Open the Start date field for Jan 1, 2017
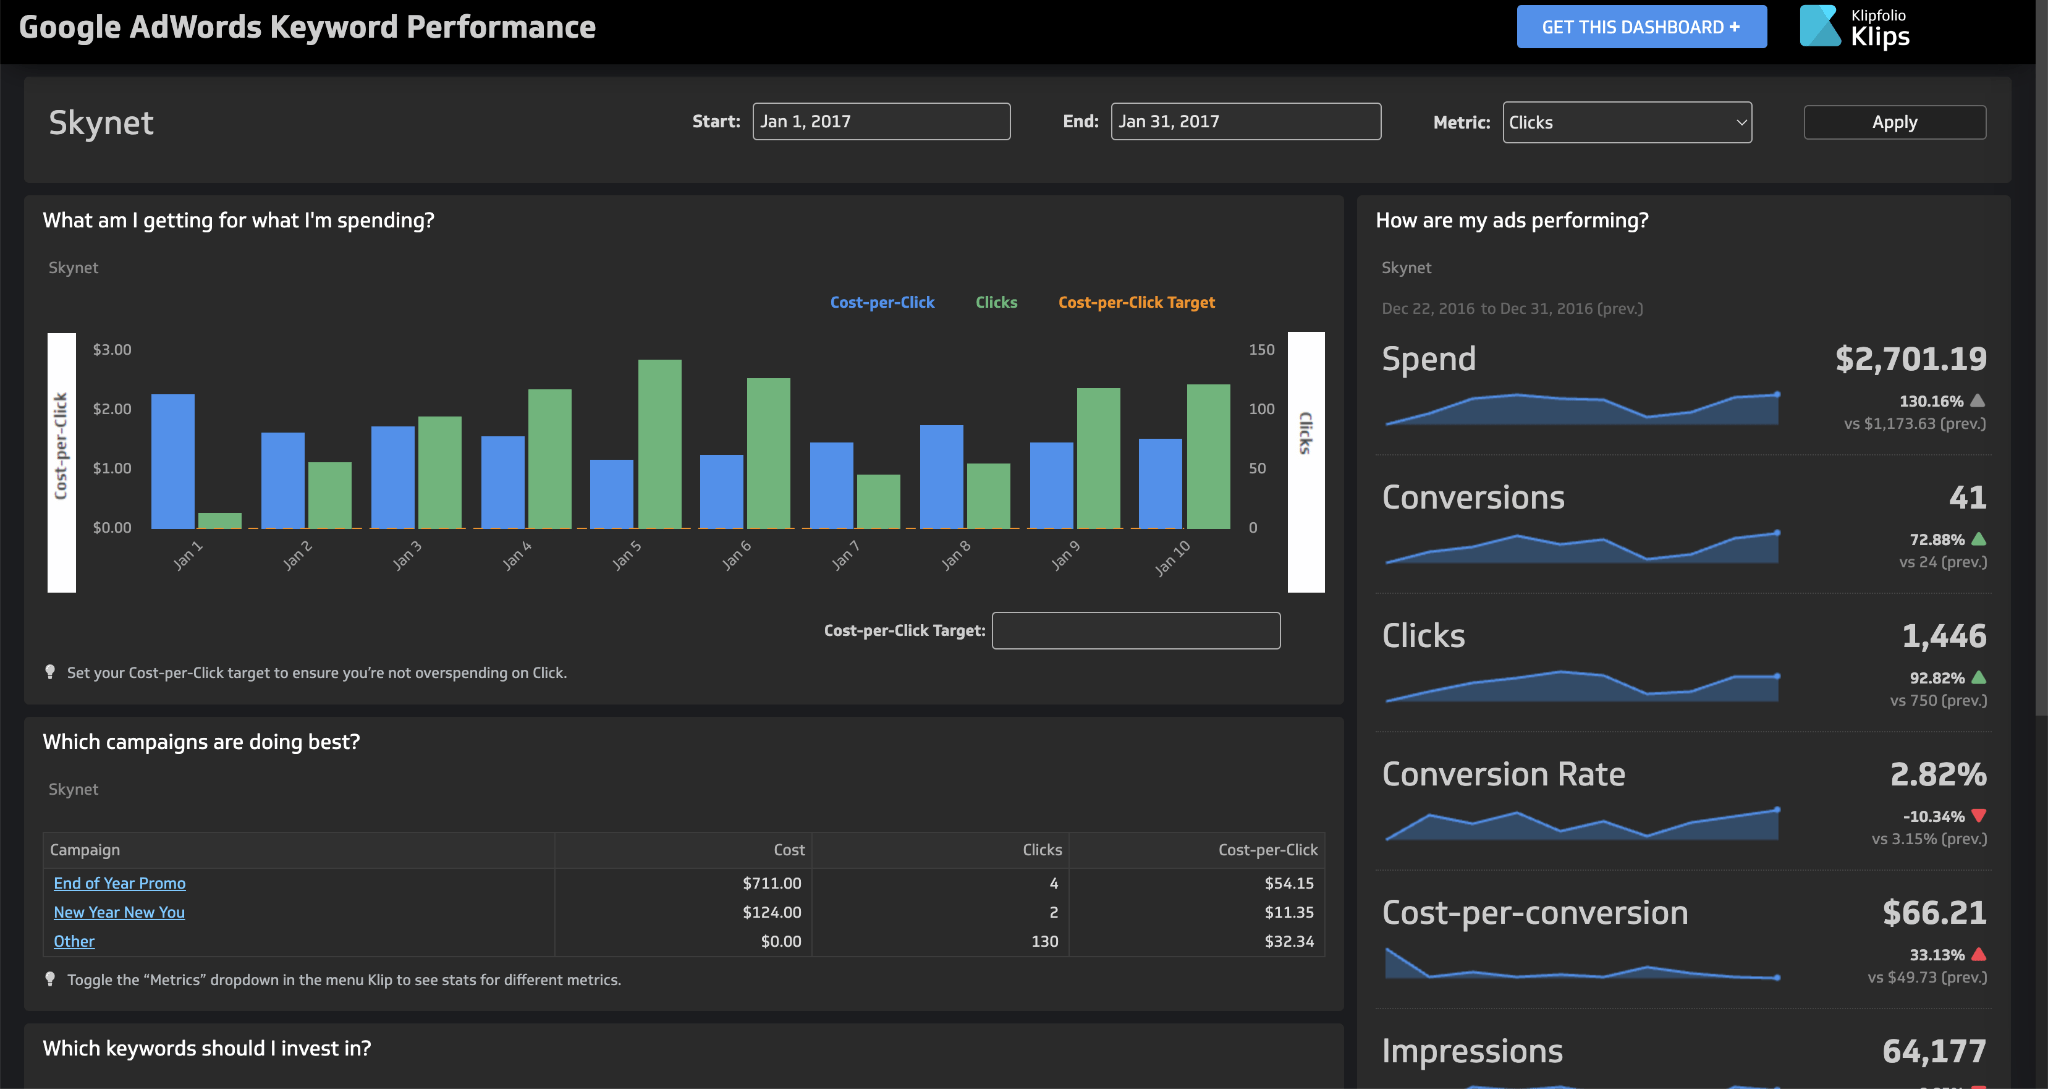Image resolution: width=2048 pixels, height=1089 pixels. pos(880,121)
